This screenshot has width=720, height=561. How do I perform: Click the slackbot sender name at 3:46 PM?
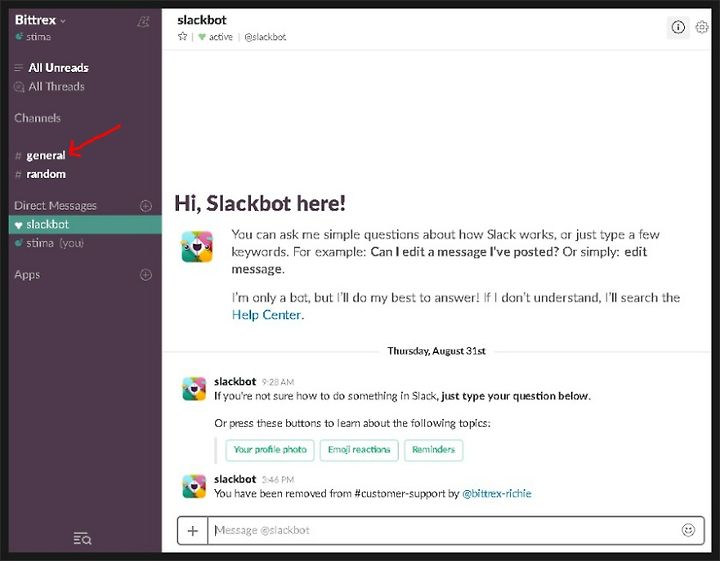point(235,479)
